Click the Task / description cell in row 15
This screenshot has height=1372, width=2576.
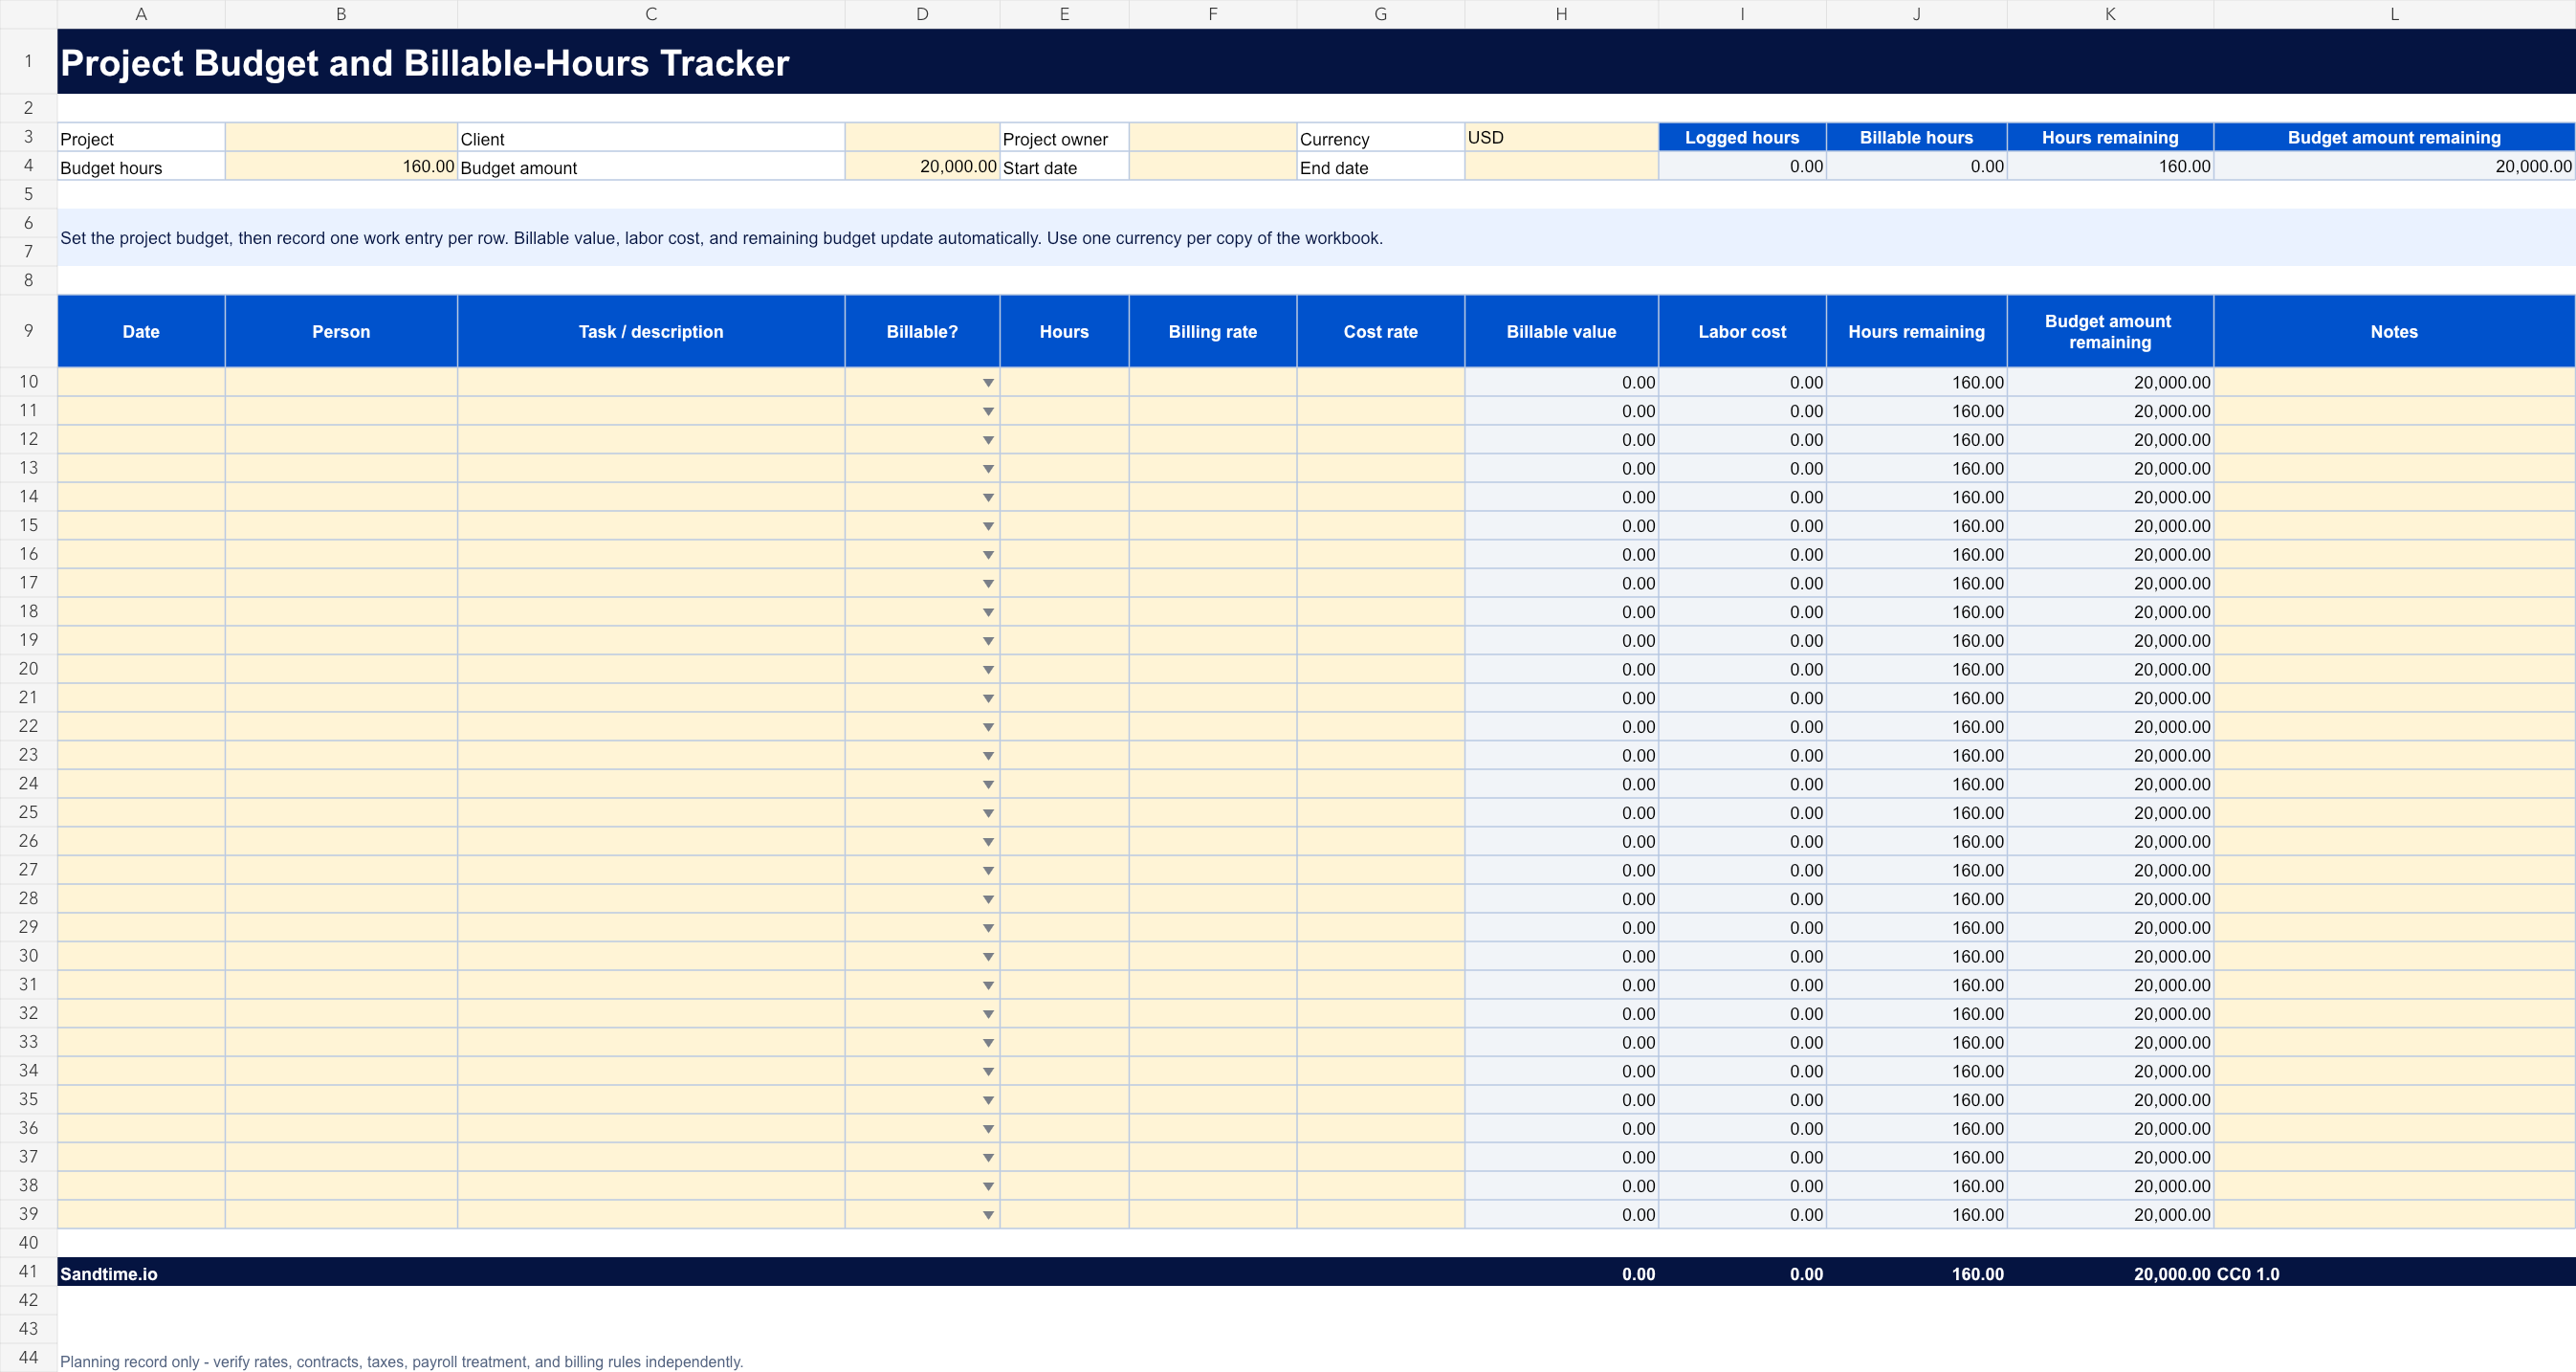[651, 526]
